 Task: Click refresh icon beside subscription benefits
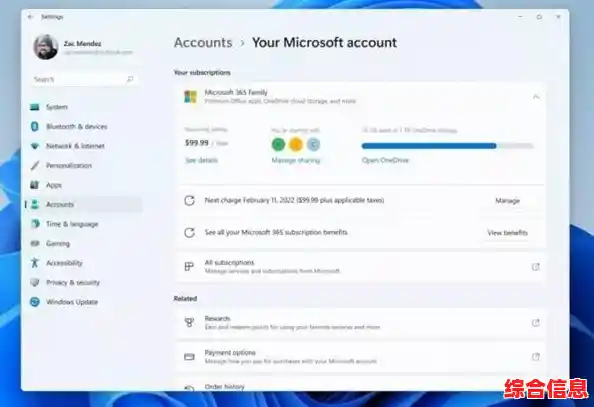[189, 233]
